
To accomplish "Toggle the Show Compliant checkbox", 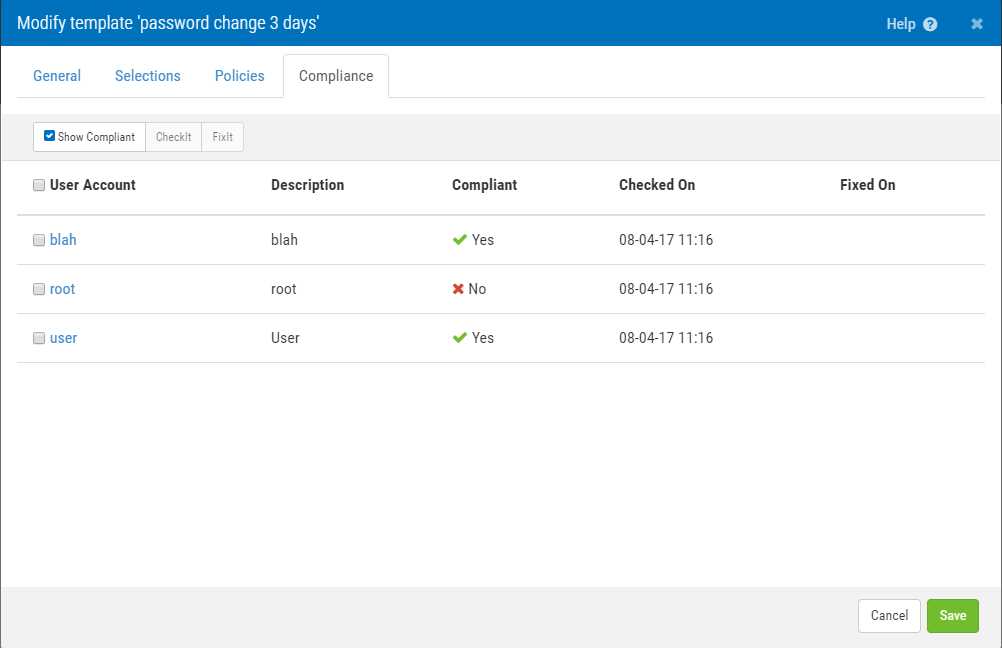I will tap(49, 136).
